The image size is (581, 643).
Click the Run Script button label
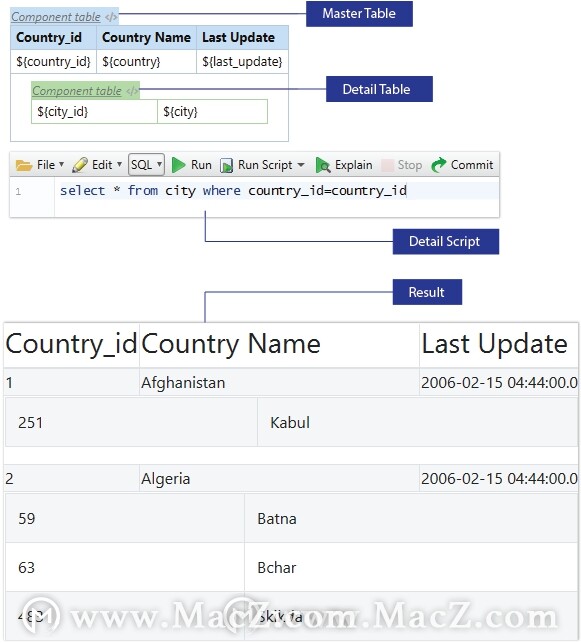(x=265, y=165)
